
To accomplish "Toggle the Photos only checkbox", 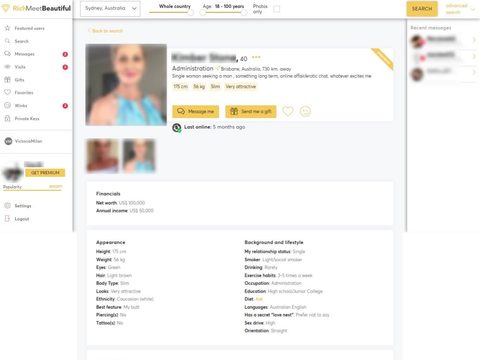I will [276, 9].
